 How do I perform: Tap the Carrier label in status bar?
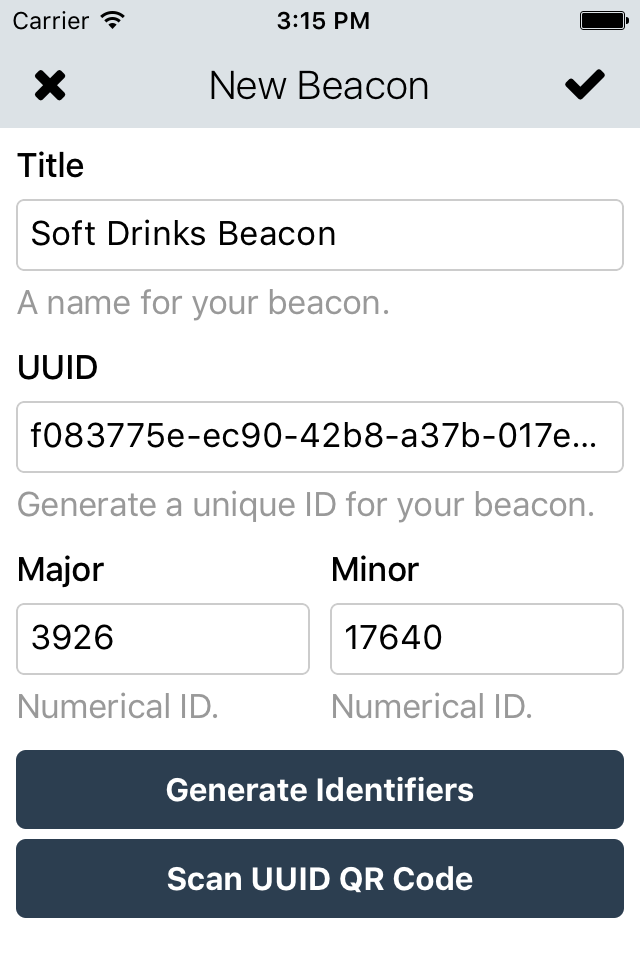click(51, 21)
